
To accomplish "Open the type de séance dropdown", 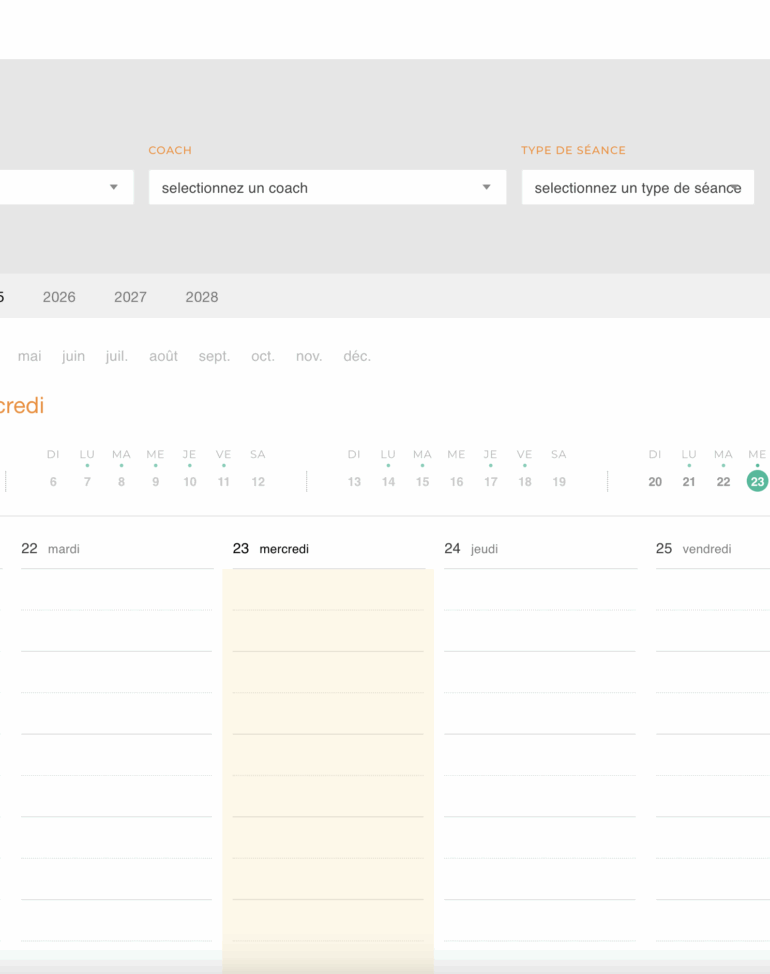I will (638, 188).
